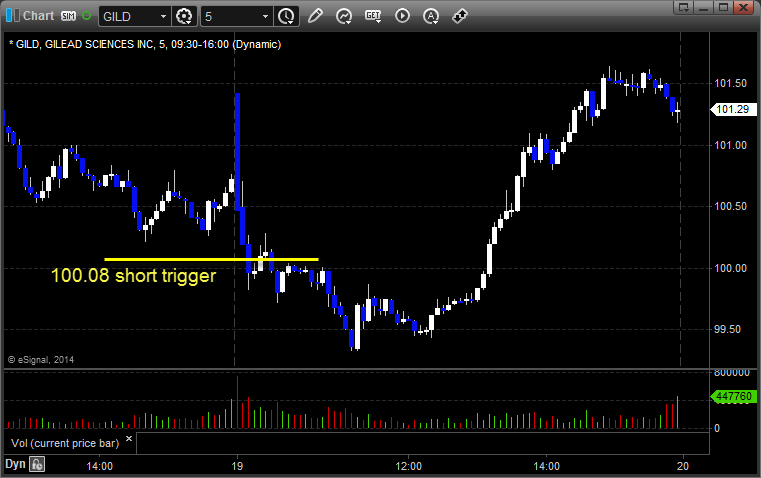The image size is (761, 478).
Task: Click the SIM mode indicator badge
Action: 68,16
